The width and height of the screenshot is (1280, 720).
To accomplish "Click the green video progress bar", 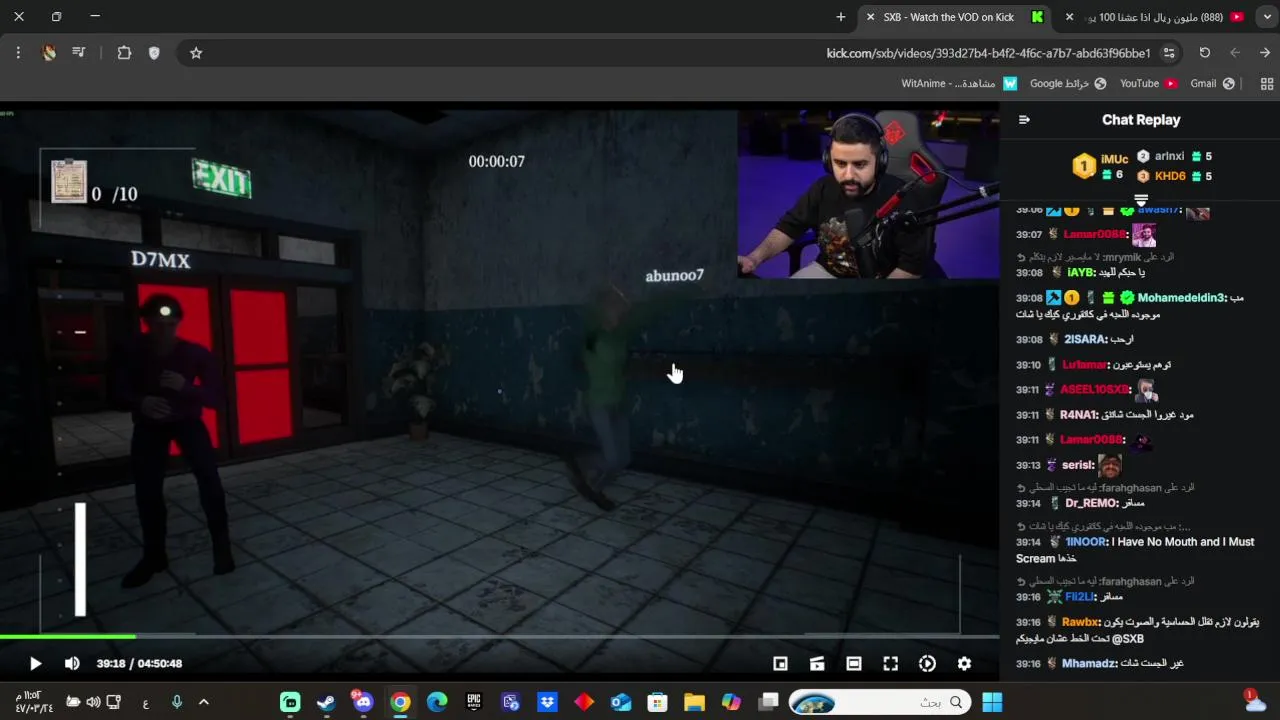I will [67, 636].
